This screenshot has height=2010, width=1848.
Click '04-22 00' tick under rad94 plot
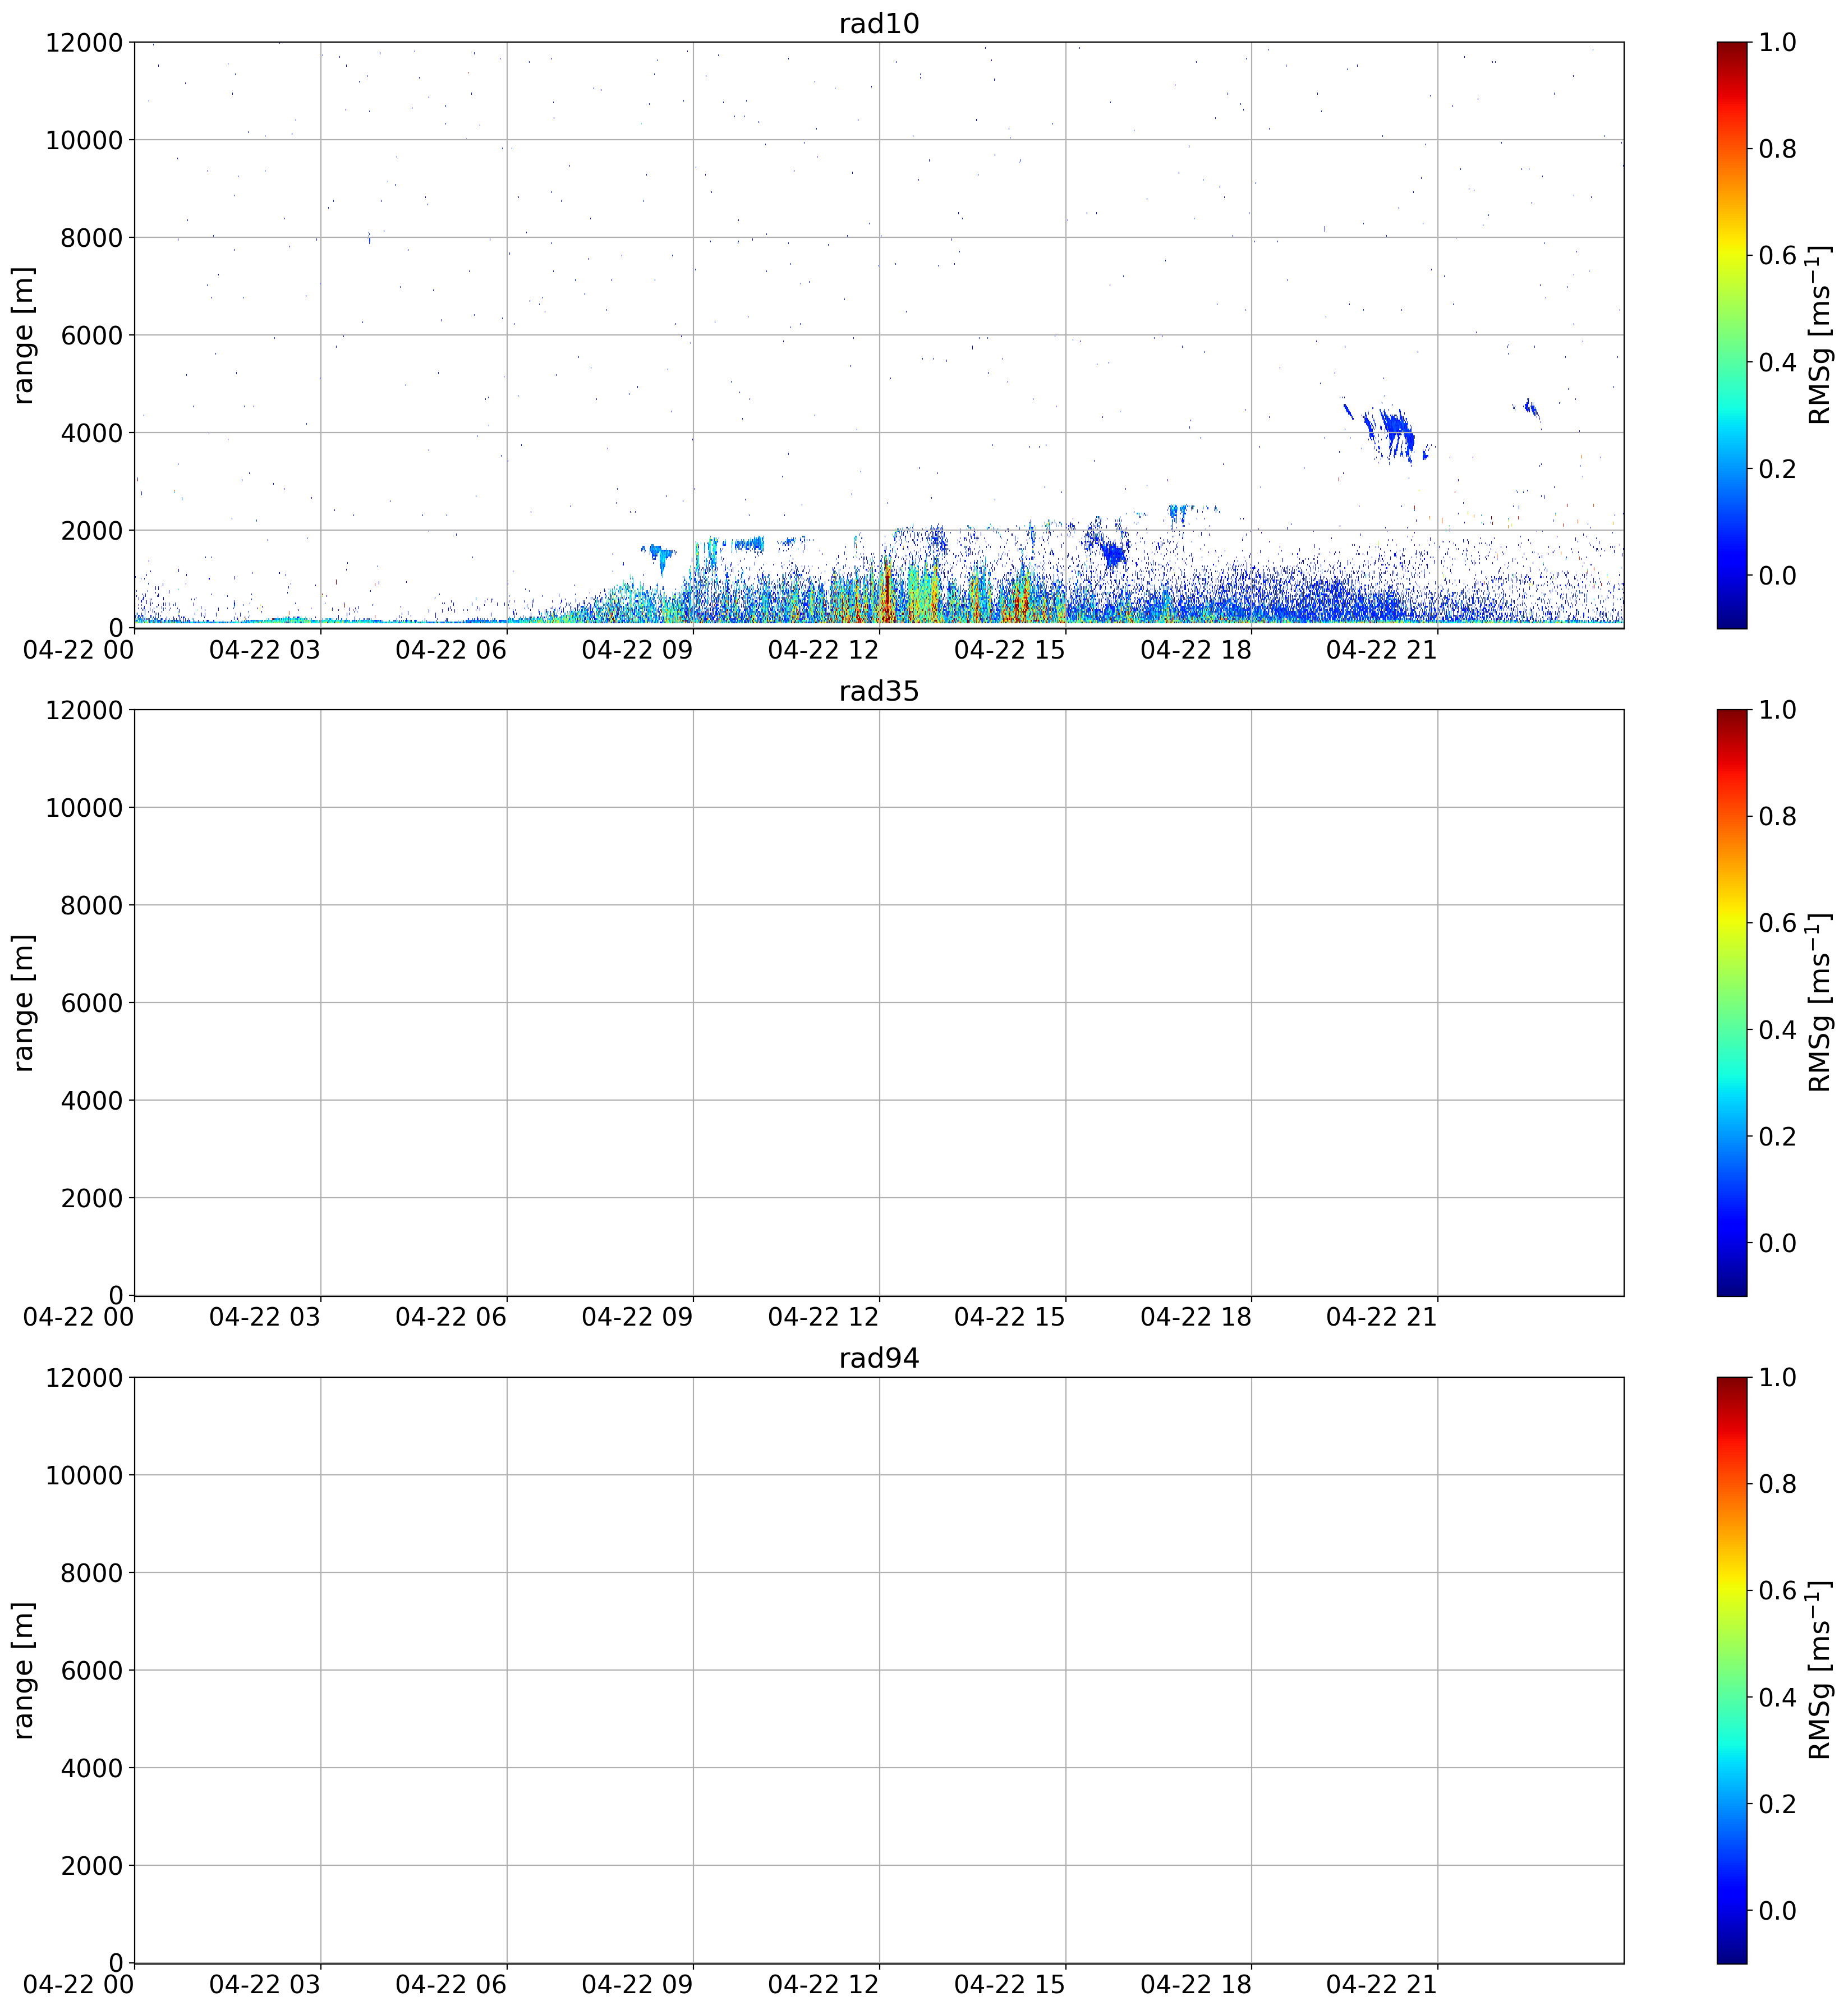(x=79, y=1985)
